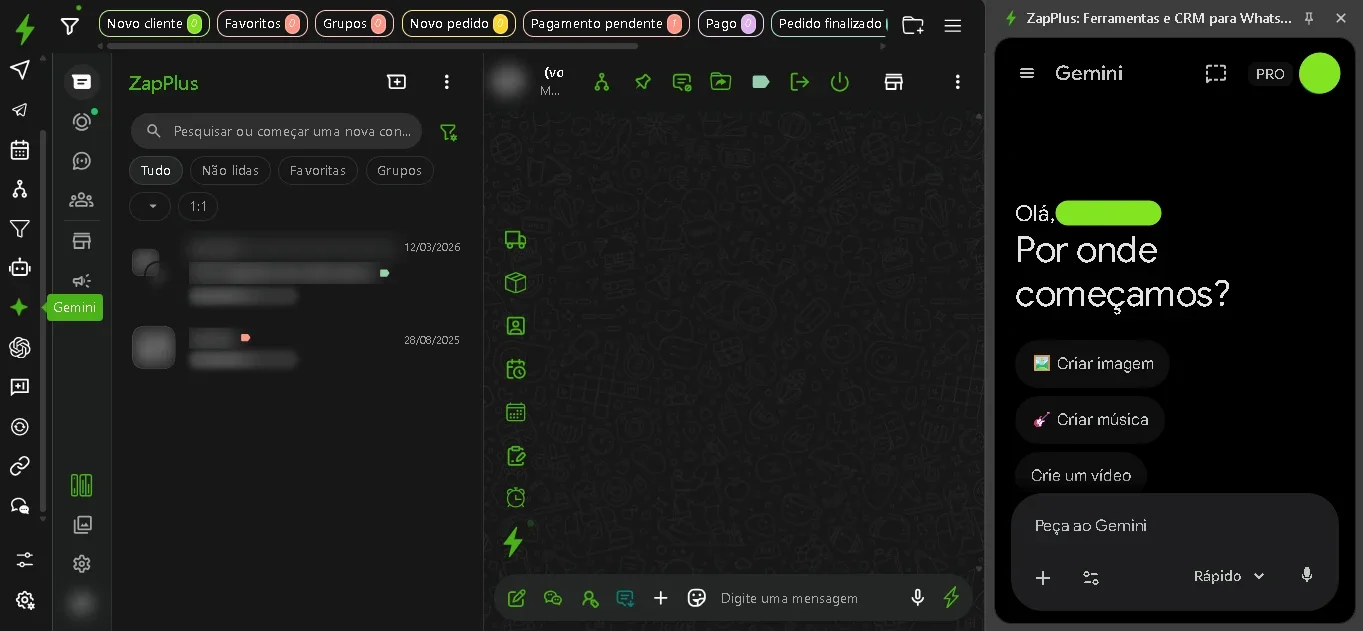Open the Gemini star icon in left sidebar
The image size is (1363, 631).
click(x=19, y=307)
